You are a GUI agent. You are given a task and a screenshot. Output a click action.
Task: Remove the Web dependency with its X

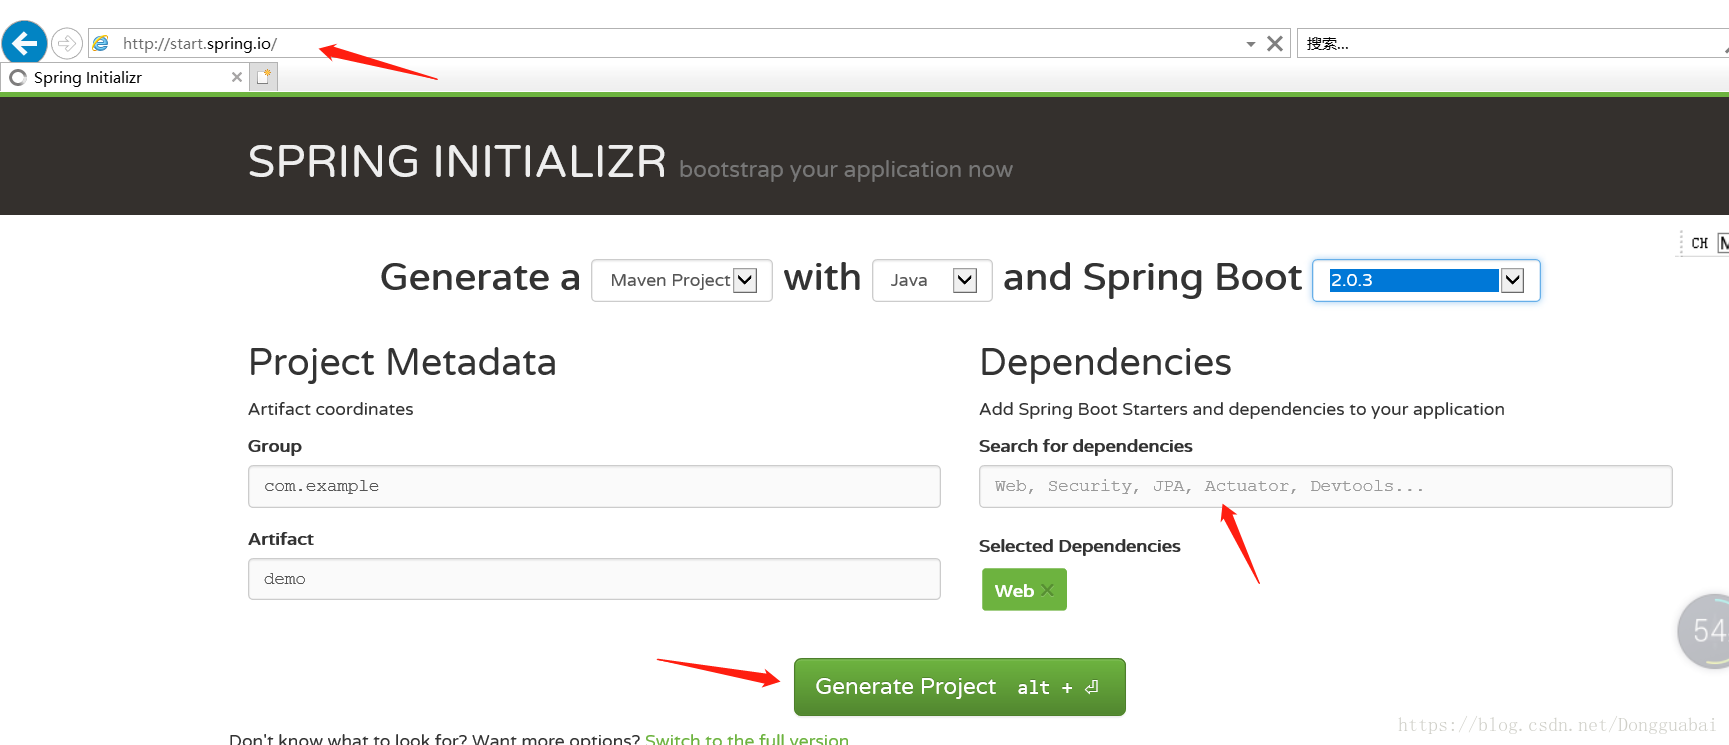(1047, 590)
